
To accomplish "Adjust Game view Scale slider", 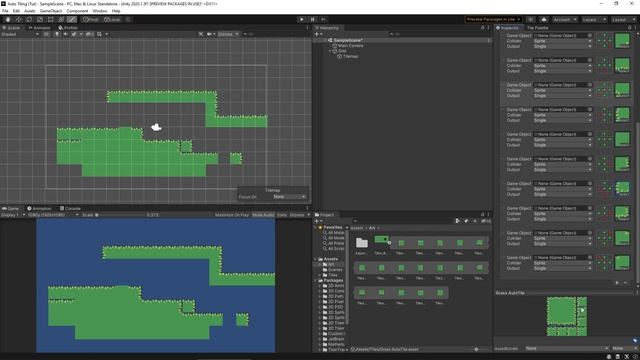I will click(121, 215).
